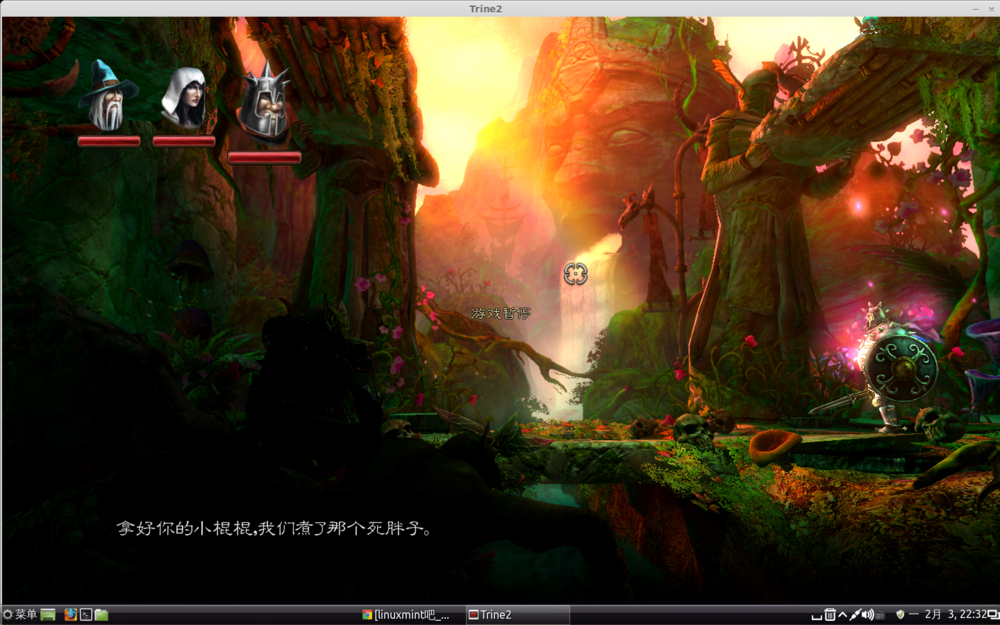This screenshot has height=625, width=1000.
Task: Click the Trine2 title bar text
Action: (485, 9)
